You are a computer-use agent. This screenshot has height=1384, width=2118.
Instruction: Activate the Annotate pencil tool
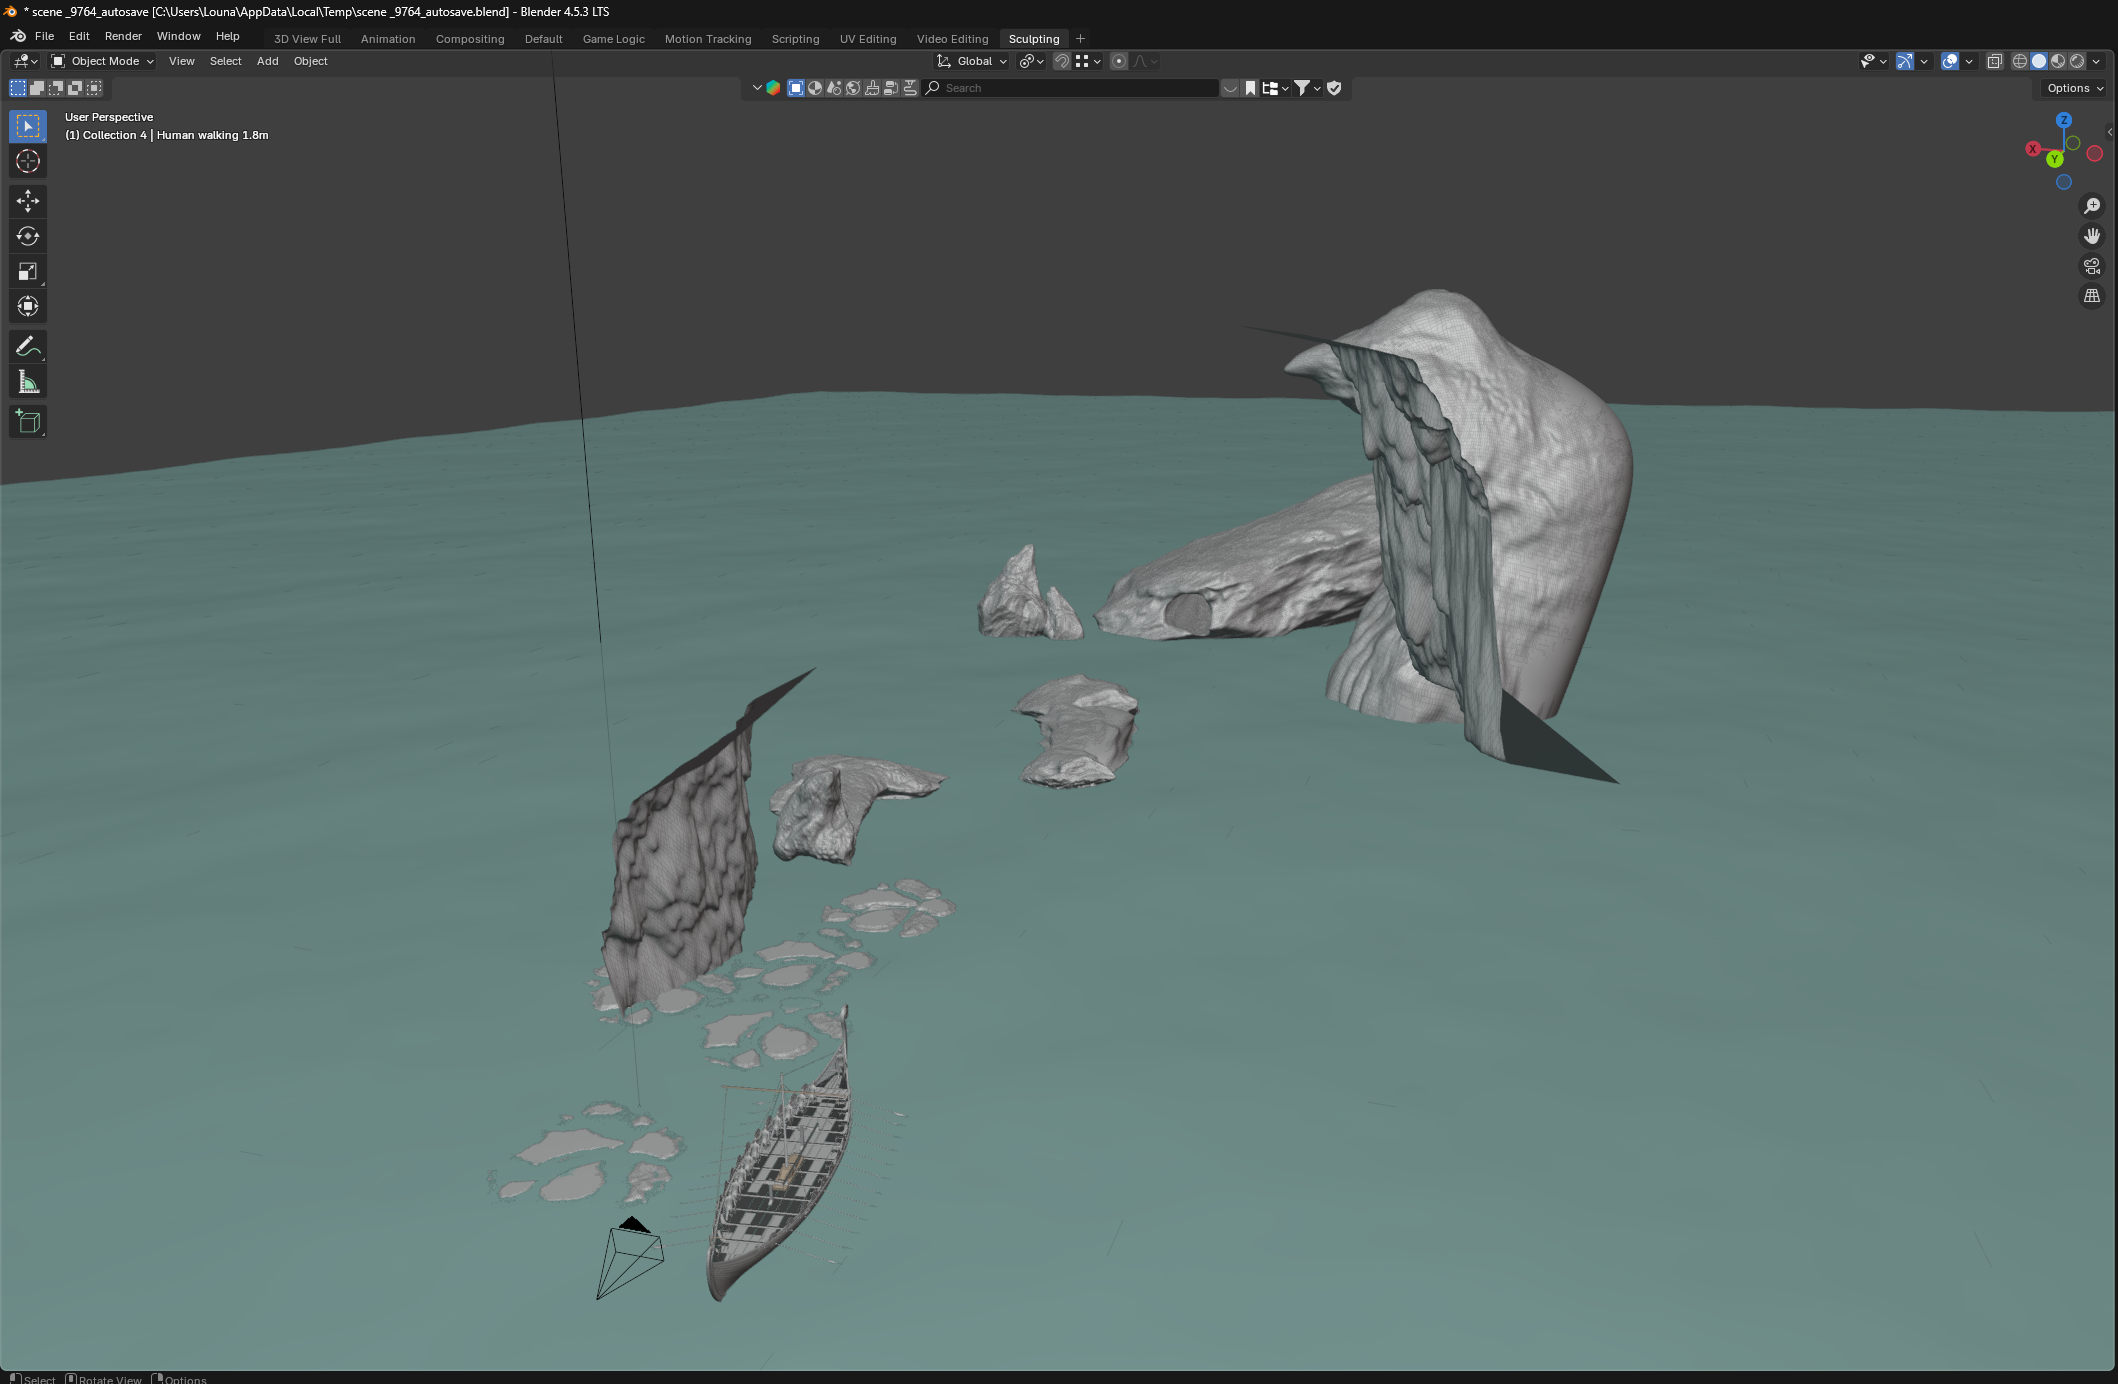[x=28, y=346]
